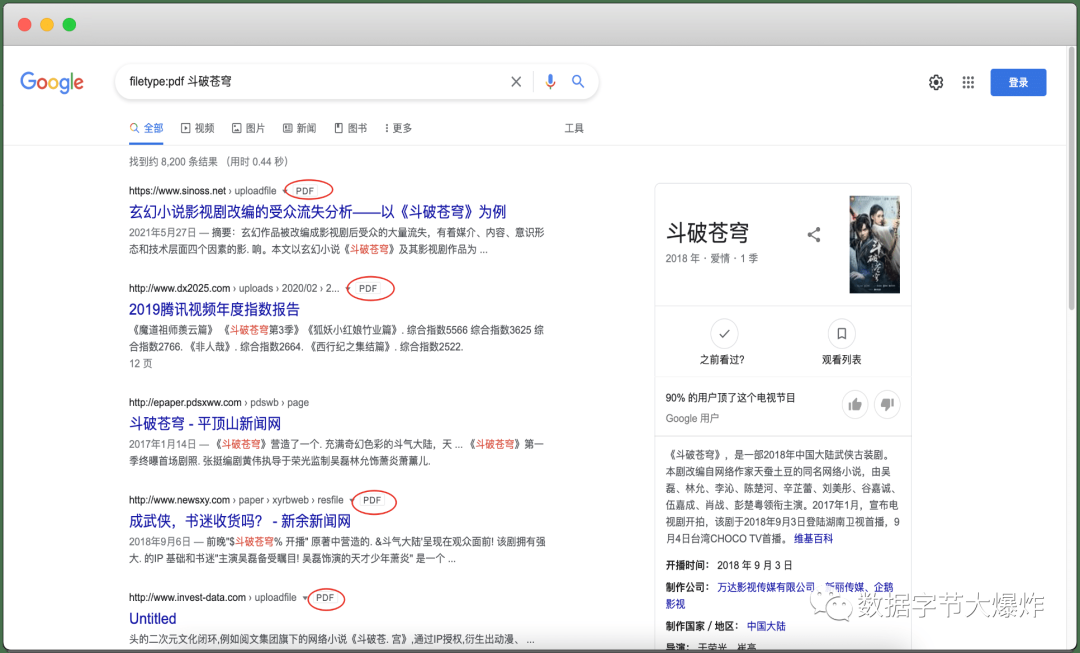This screenshot has height=653, width=1080.
Task: Open the dropdown arrow beside the dx2025.com URL
Action: pyautogui.click(x=348, y=289)
